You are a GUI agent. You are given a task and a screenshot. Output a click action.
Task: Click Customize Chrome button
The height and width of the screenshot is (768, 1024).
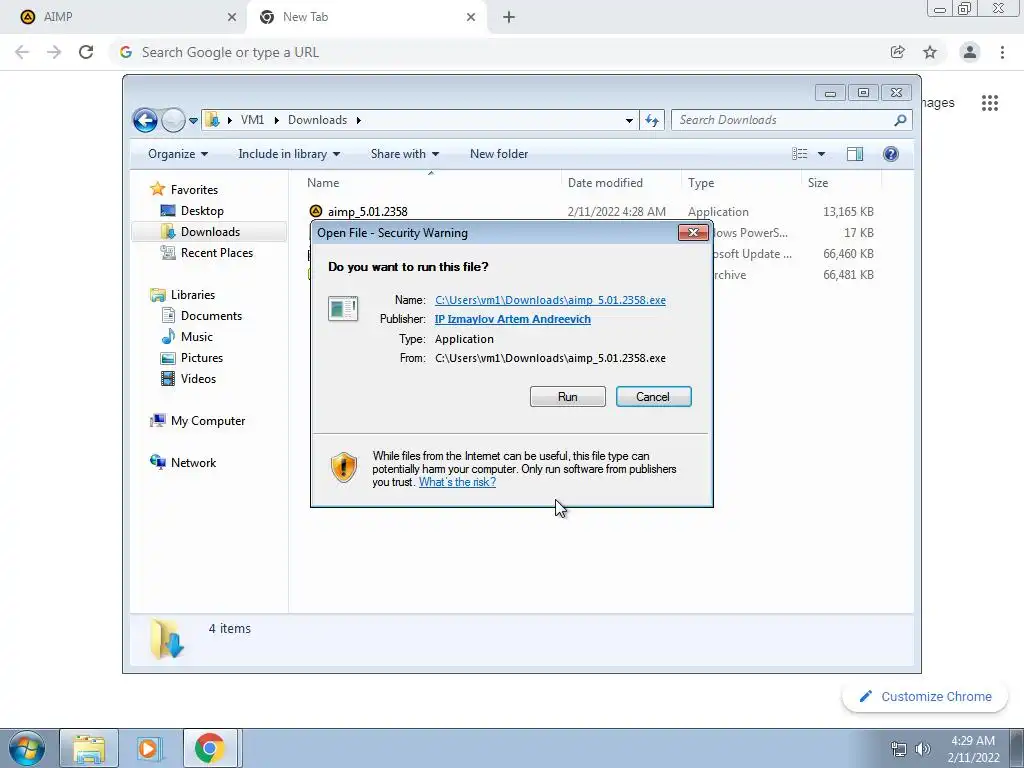pos(926,697)
